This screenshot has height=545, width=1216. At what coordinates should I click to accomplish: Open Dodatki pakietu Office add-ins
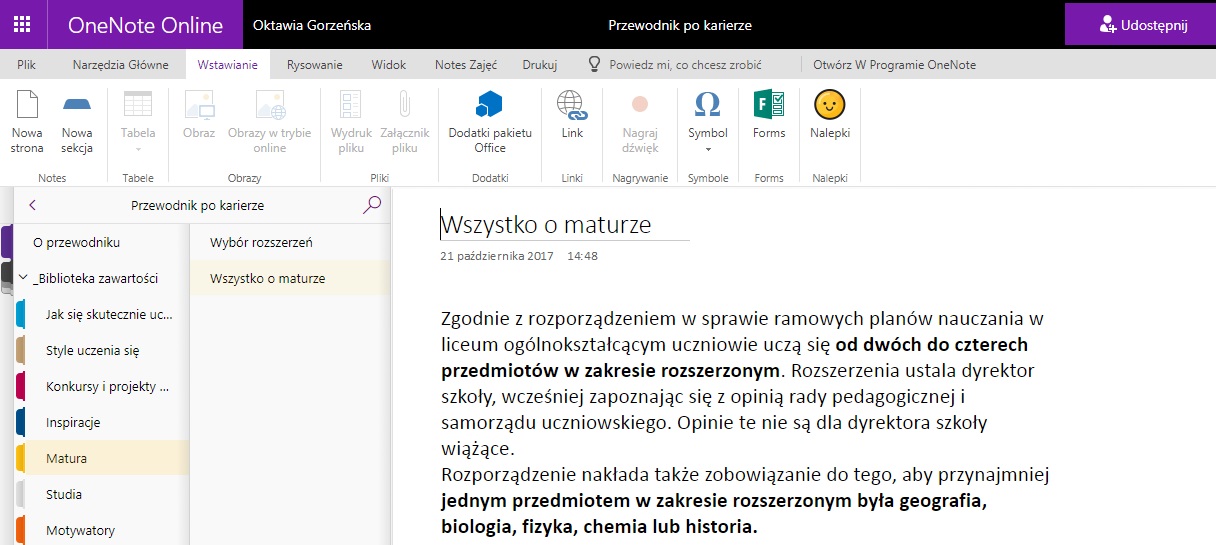(x=490, y=122)
